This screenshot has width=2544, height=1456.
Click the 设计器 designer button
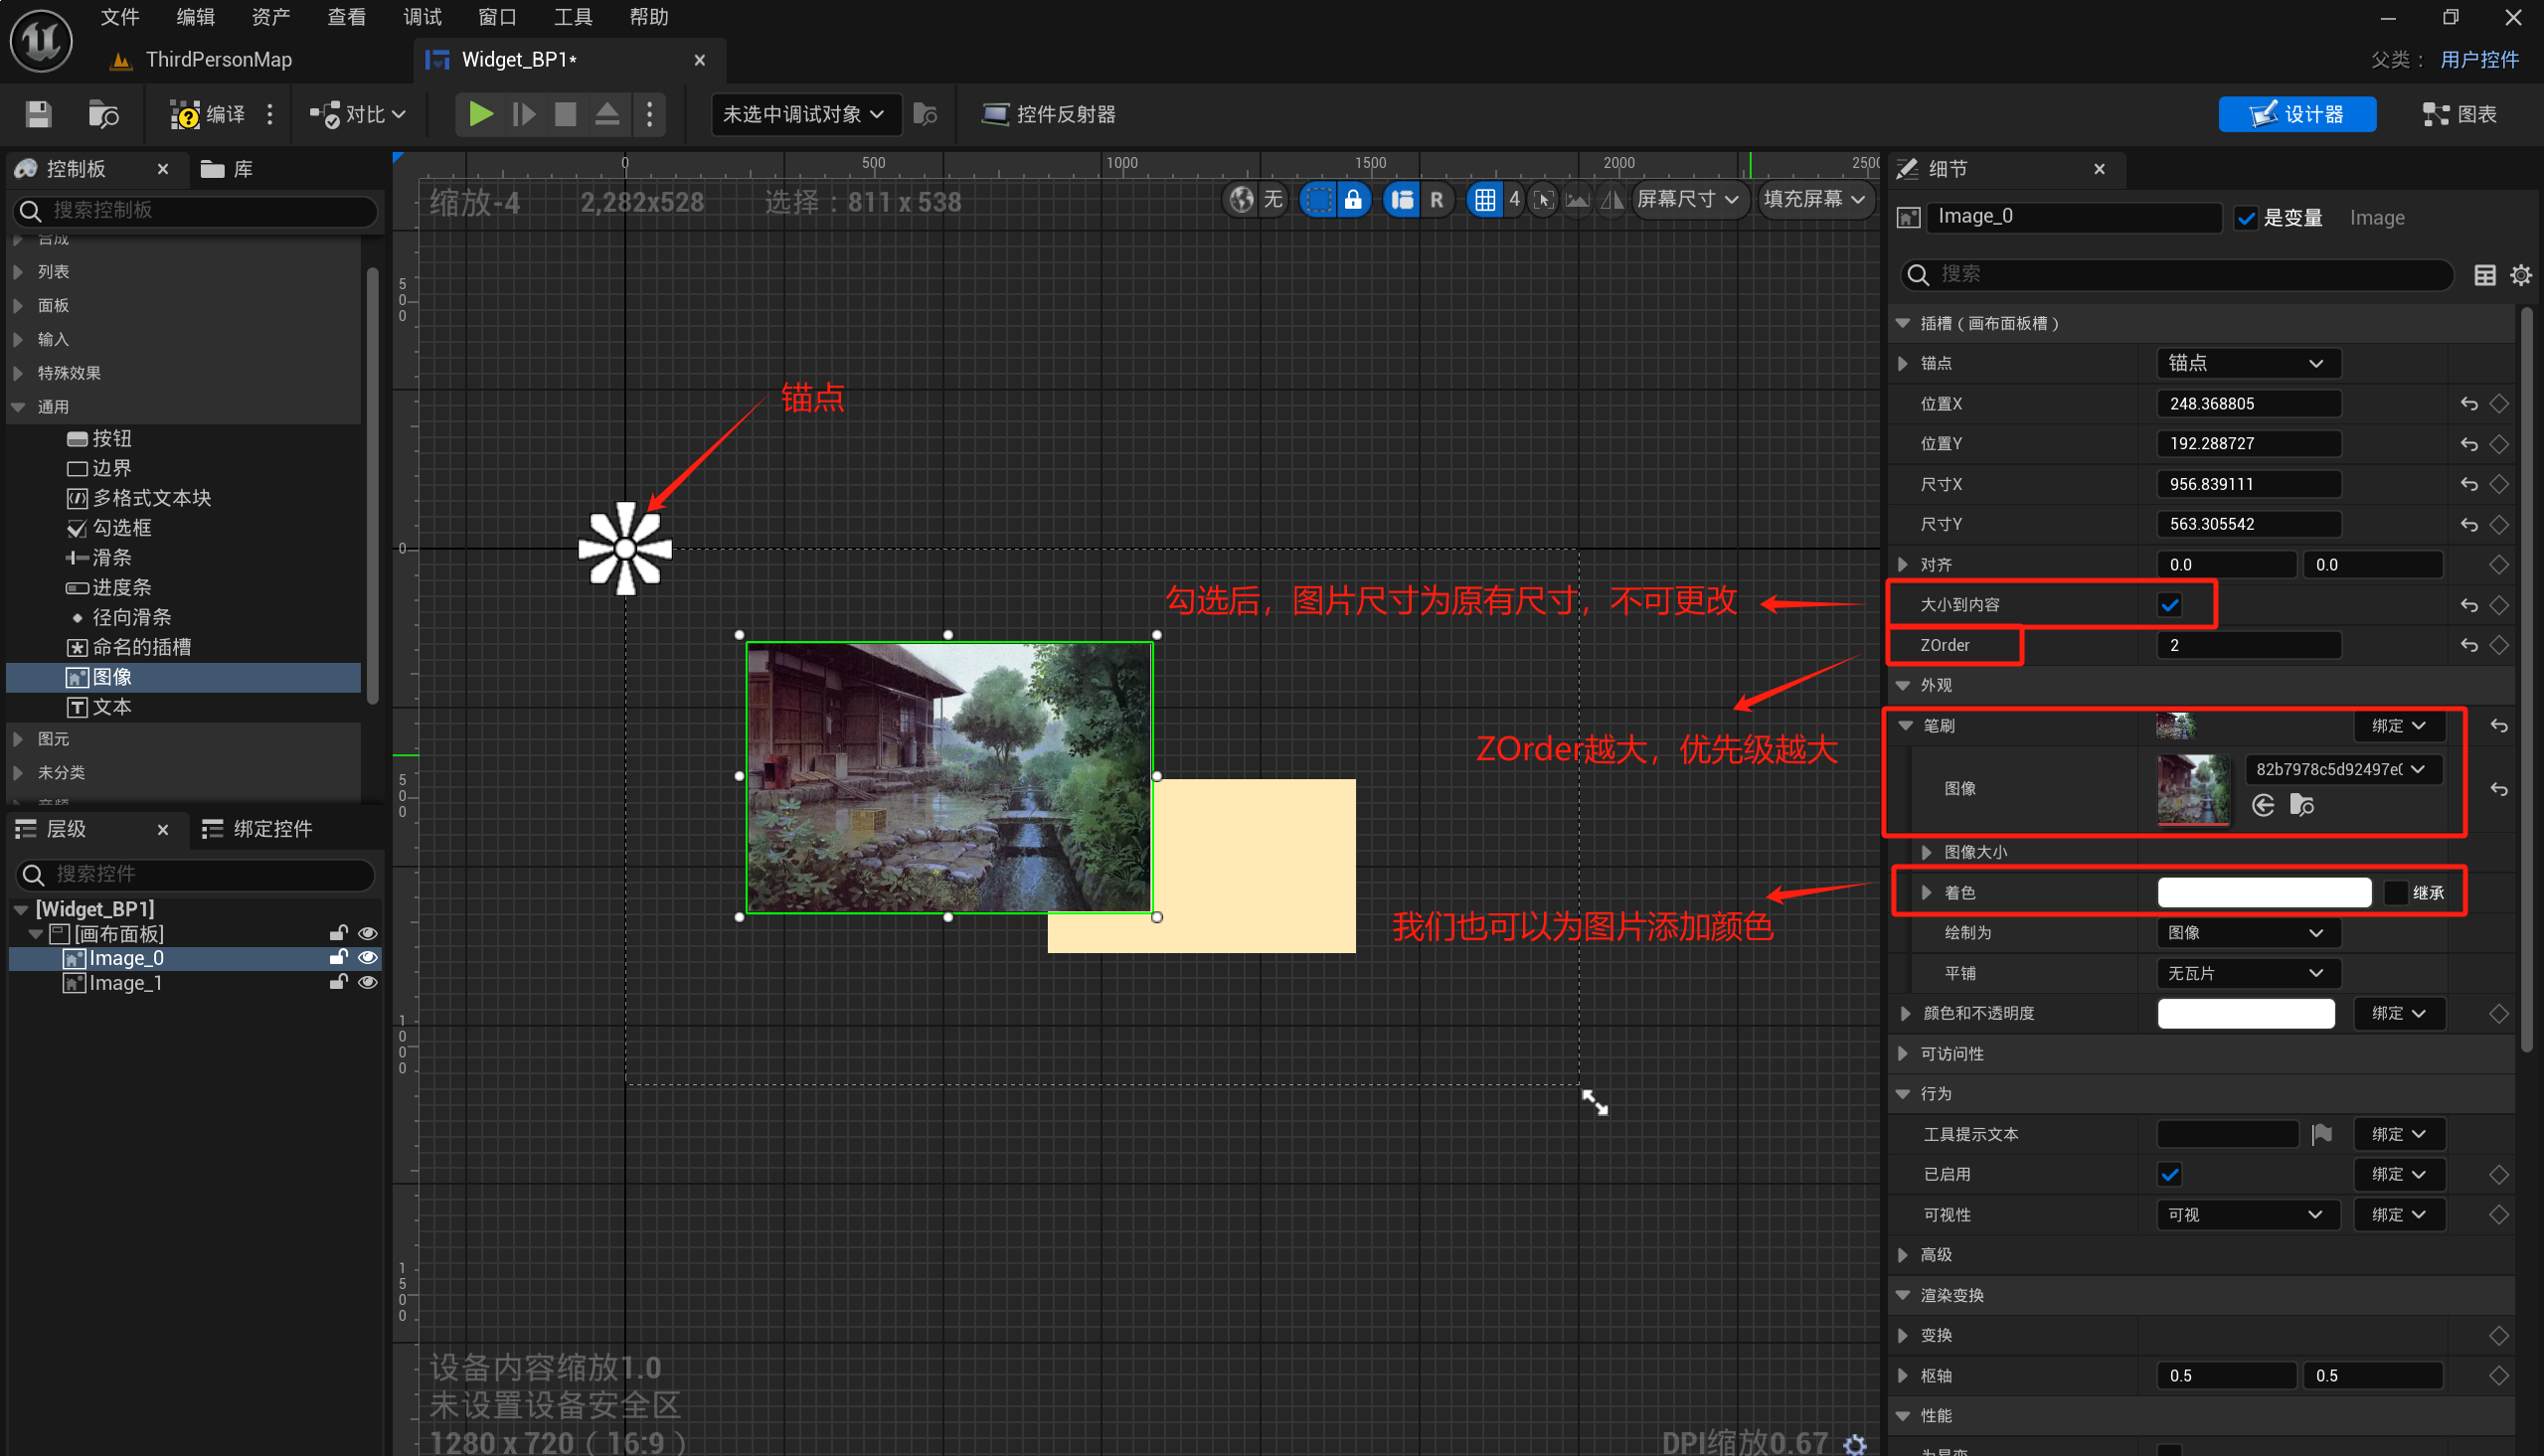[x=2298, y=114]
